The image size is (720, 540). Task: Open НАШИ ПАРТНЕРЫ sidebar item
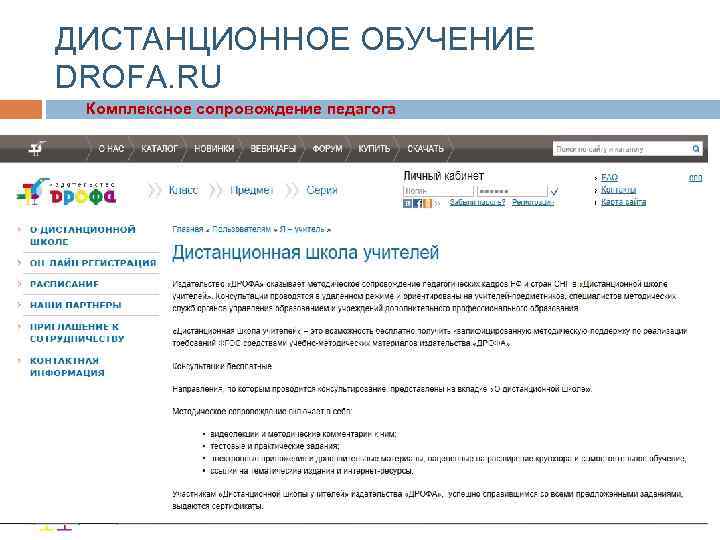click(x=75, y=305)
